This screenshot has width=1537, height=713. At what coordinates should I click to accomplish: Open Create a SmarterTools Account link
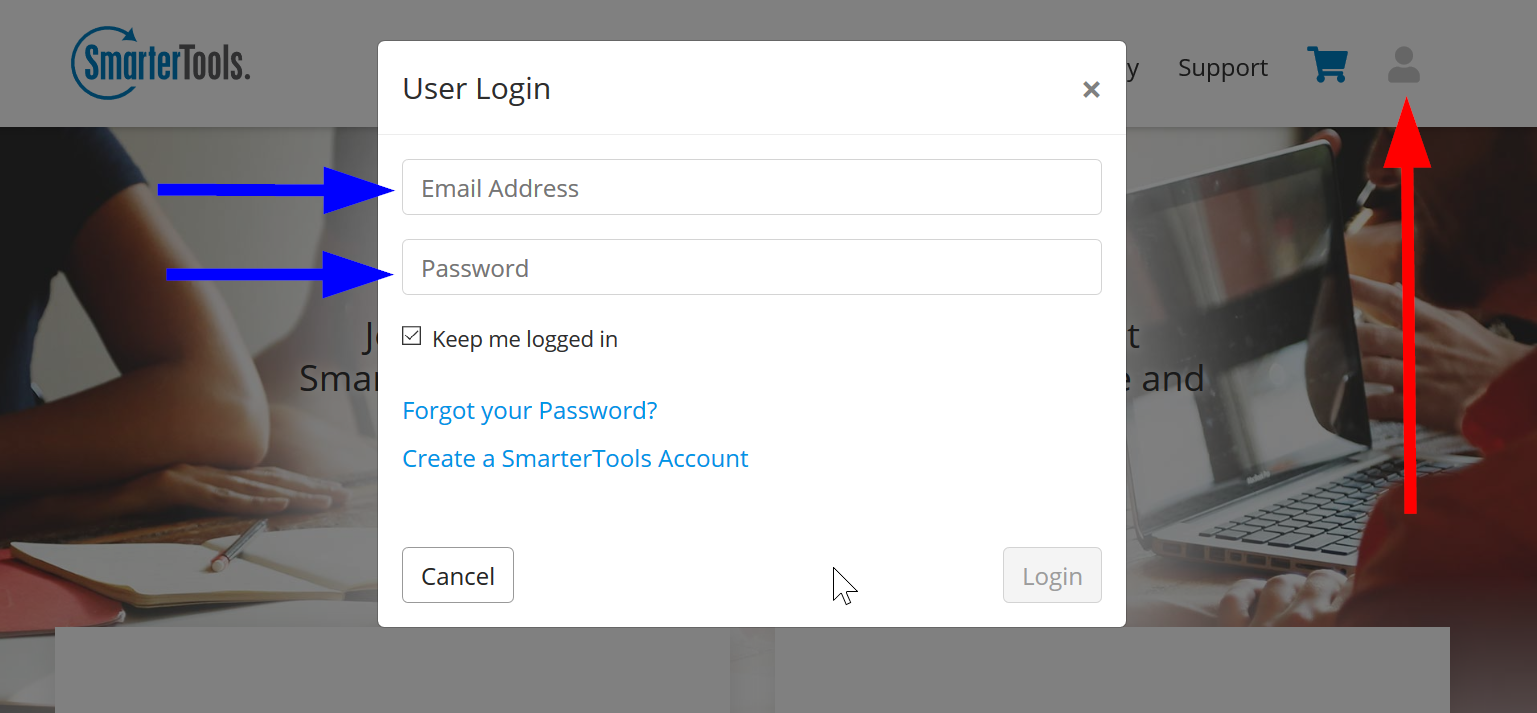pyautogui.click(x=575, y=458)
